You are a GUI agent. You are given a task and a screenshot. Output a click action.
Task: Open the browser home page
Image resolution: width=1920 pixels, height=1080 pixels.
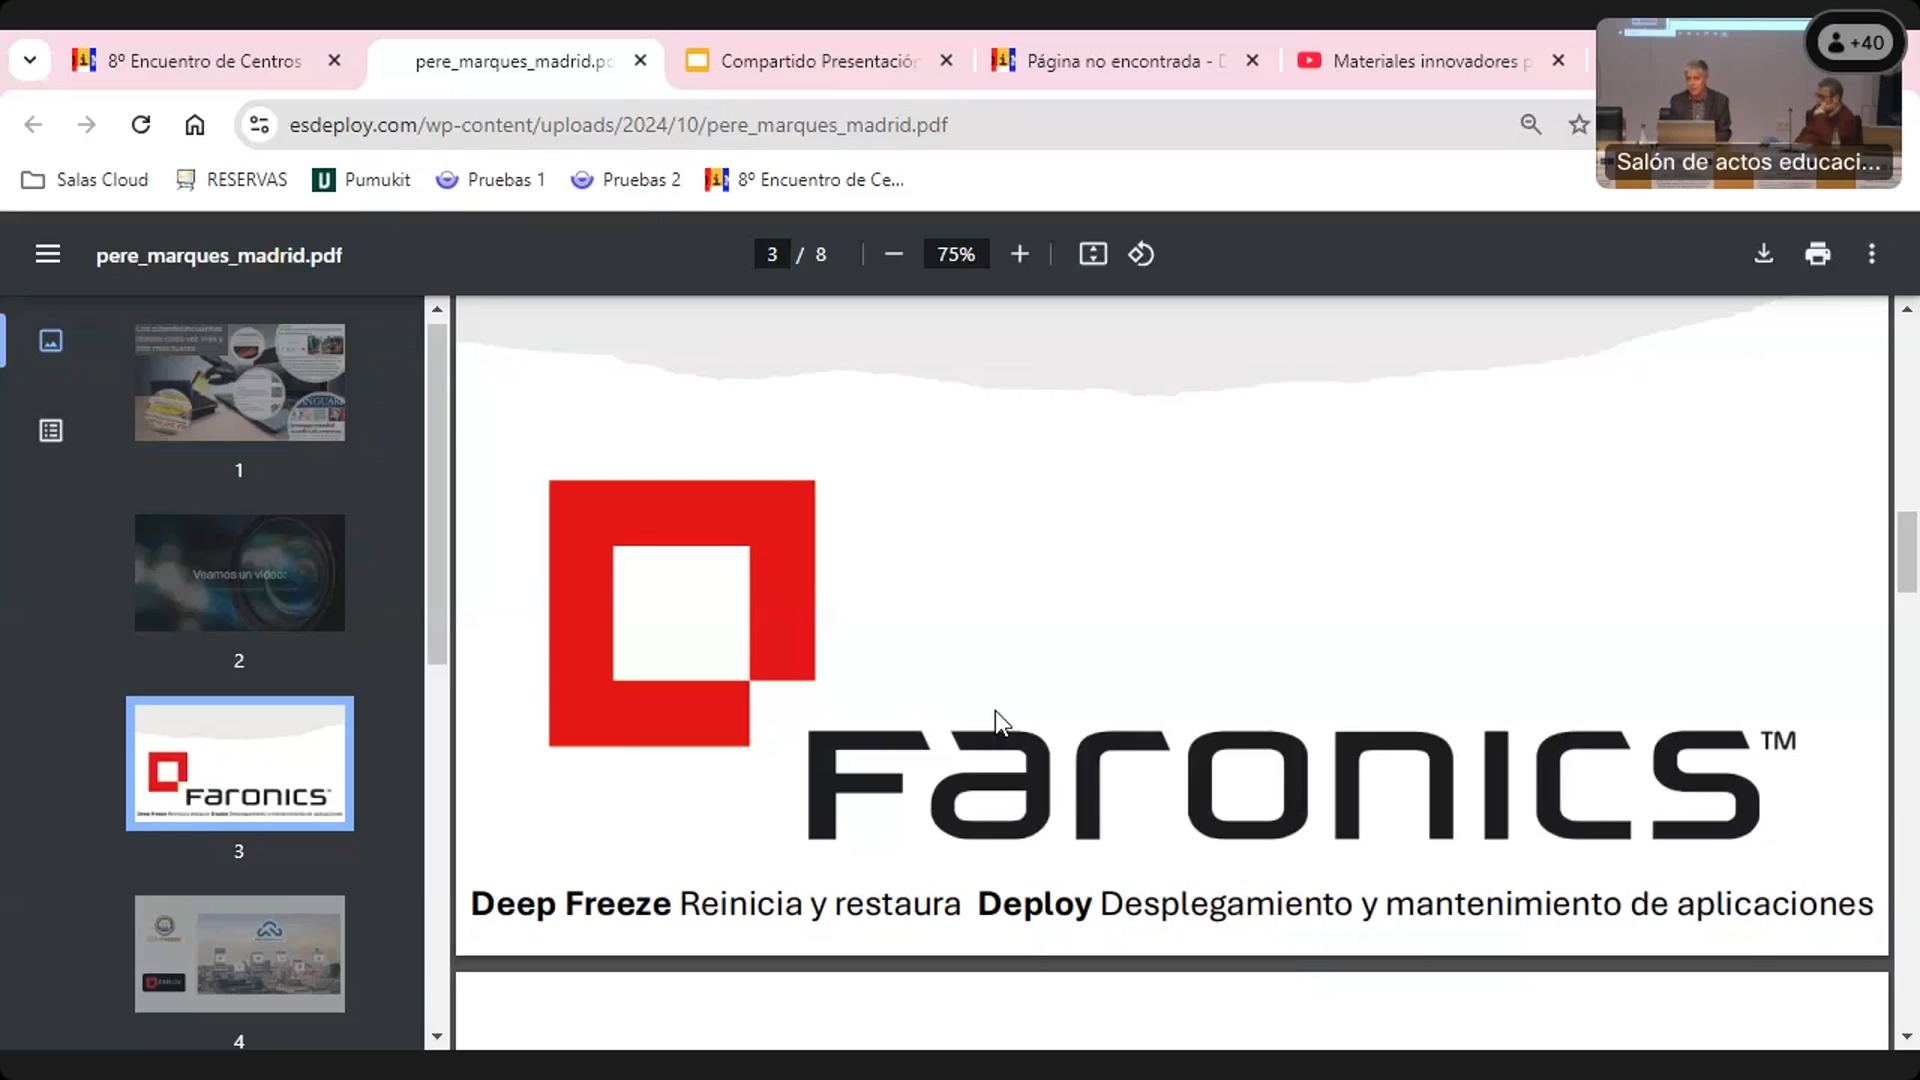coord(195,124)
